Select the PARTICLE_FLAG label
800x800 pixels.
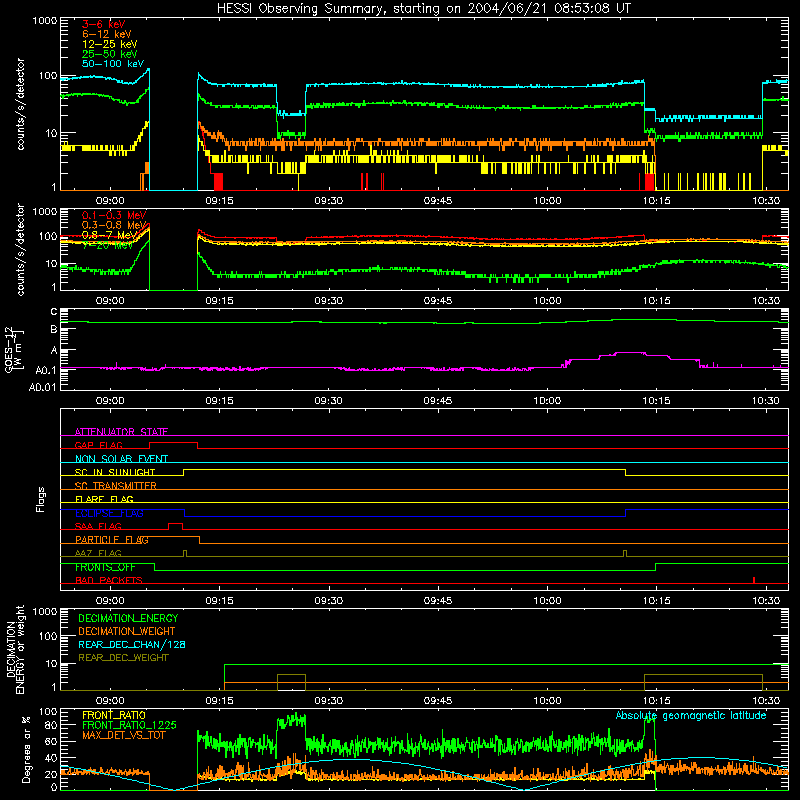[112, 539]
